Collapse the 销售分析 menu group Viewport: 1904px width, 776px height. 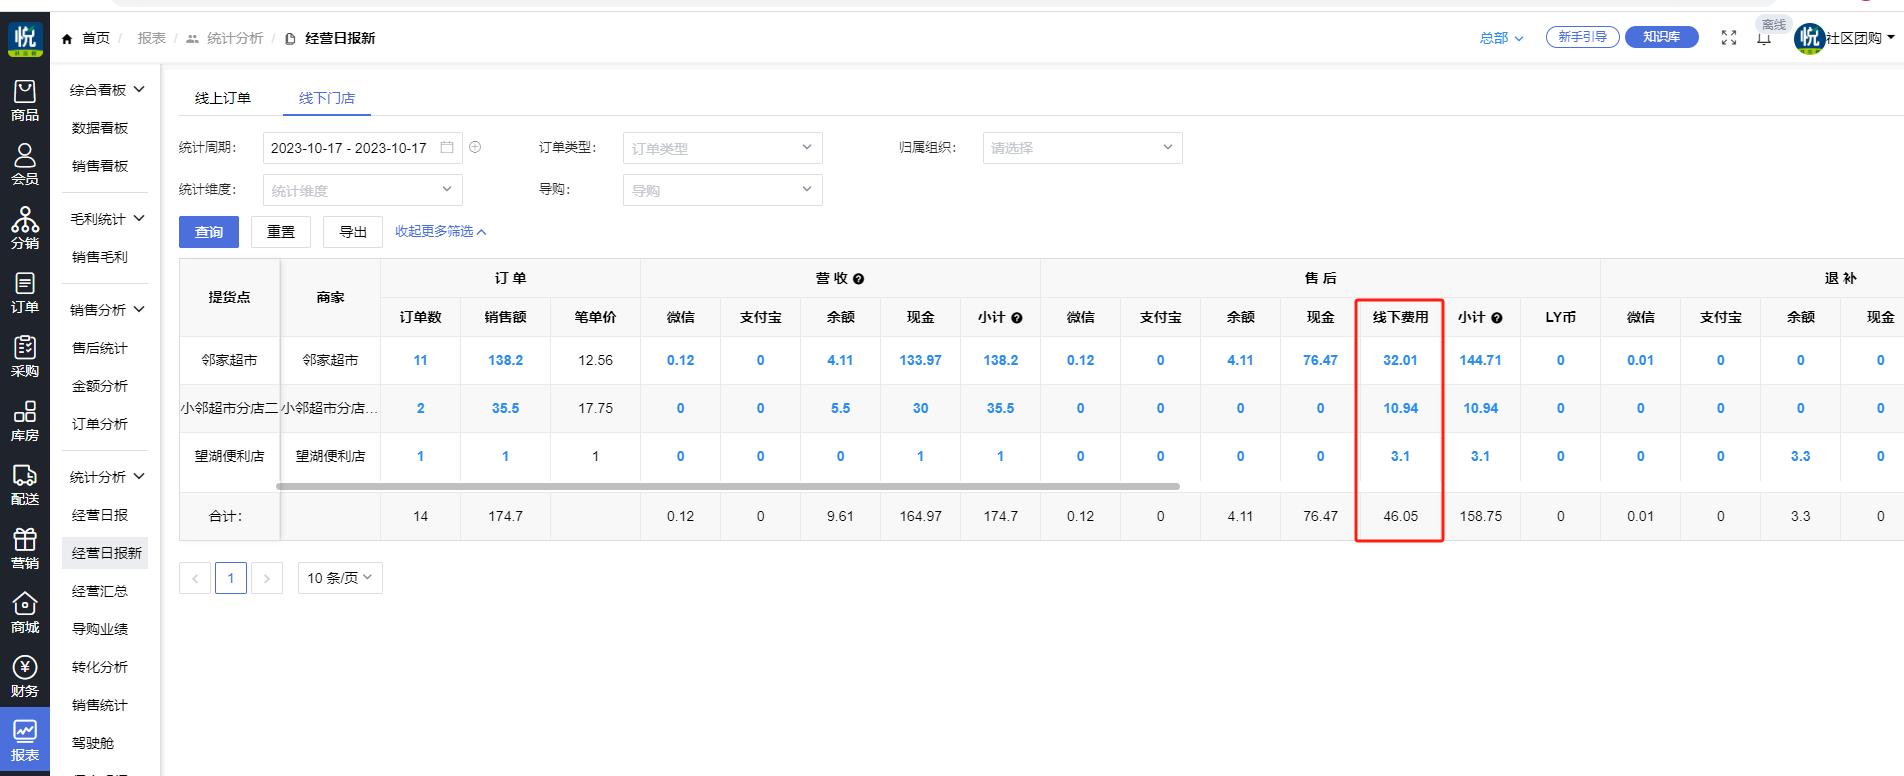tap(107, 310)
